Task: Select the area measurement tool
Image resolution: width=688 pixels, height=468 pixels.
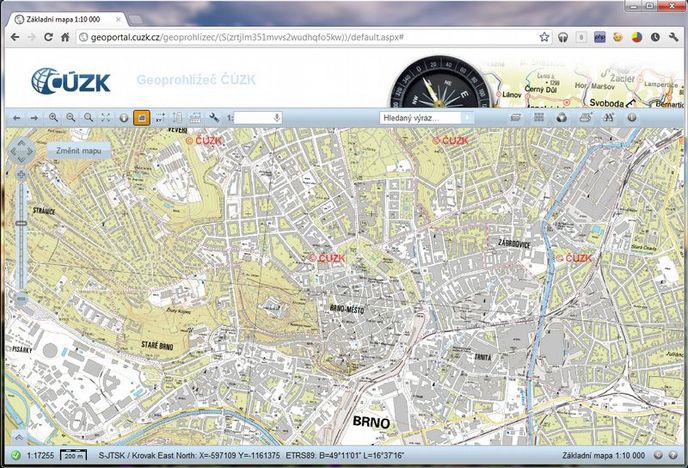Action: [195, 118]
